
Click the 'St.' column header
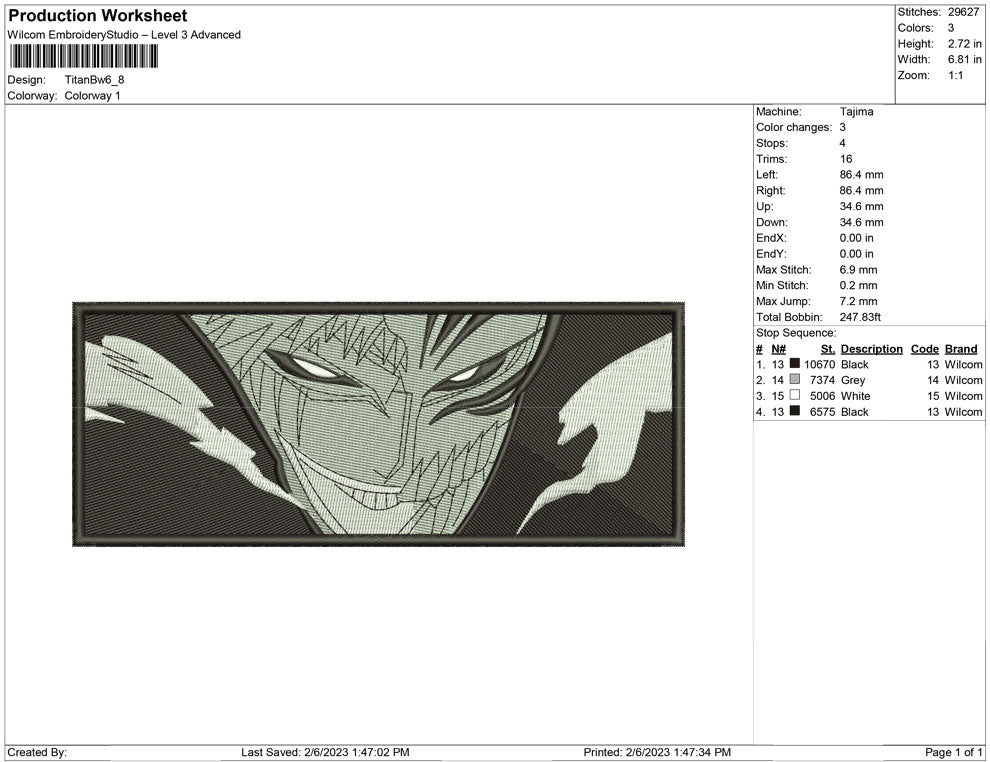[x=828, y=349]
